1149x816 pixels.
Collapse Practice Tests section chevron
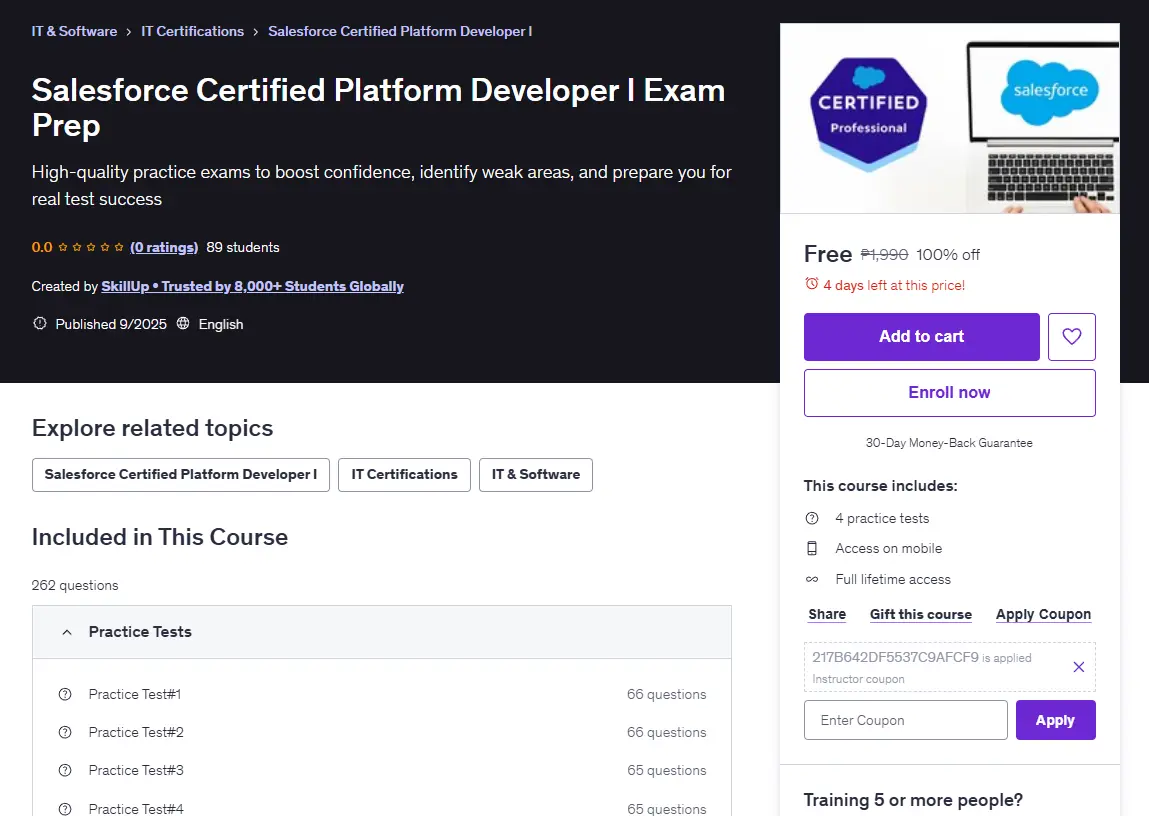pyautogui.click(x=67, y=631)
